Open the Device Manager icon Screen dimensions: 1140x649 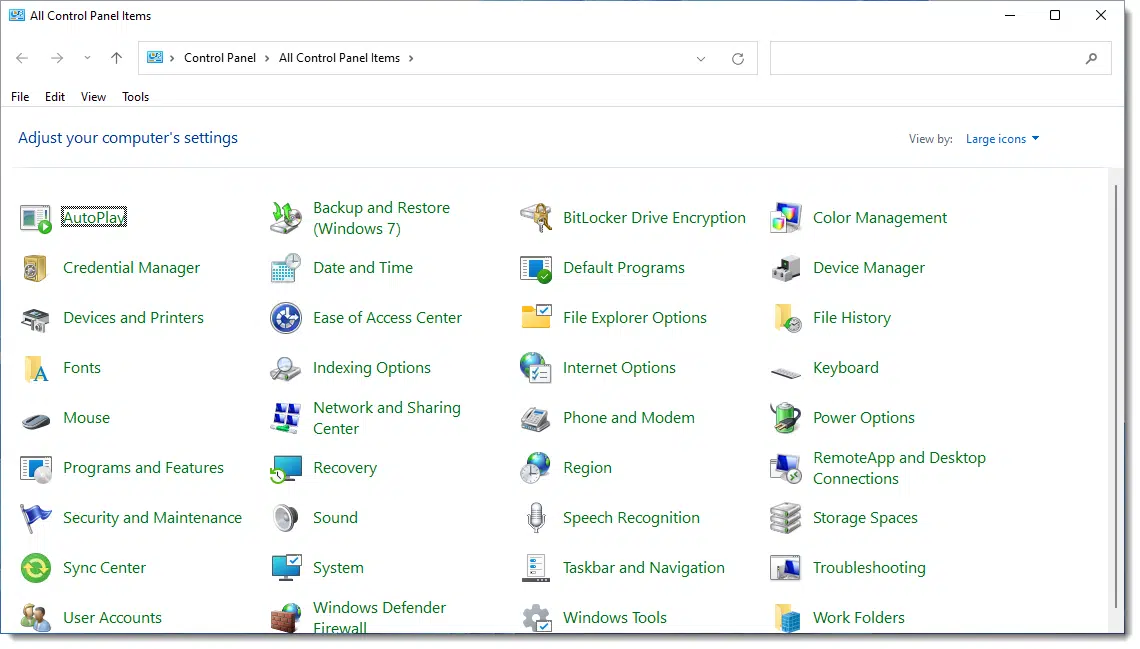[786, 268]
